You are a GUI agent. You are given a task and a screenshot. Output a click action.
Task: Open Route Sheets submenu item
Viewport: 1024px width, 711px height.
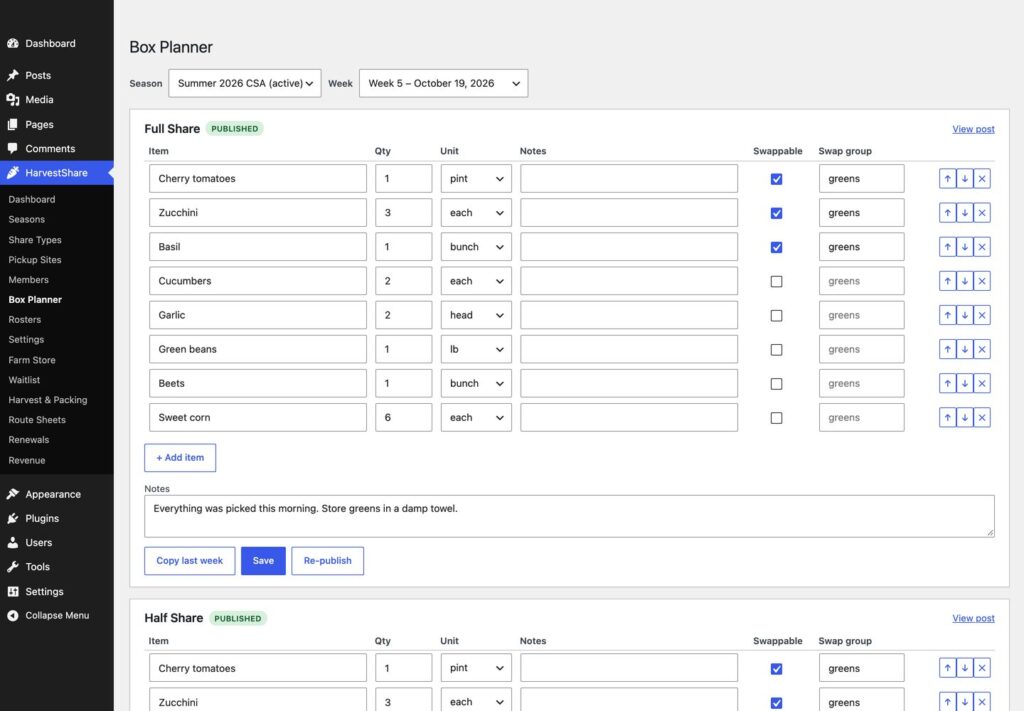37,420
